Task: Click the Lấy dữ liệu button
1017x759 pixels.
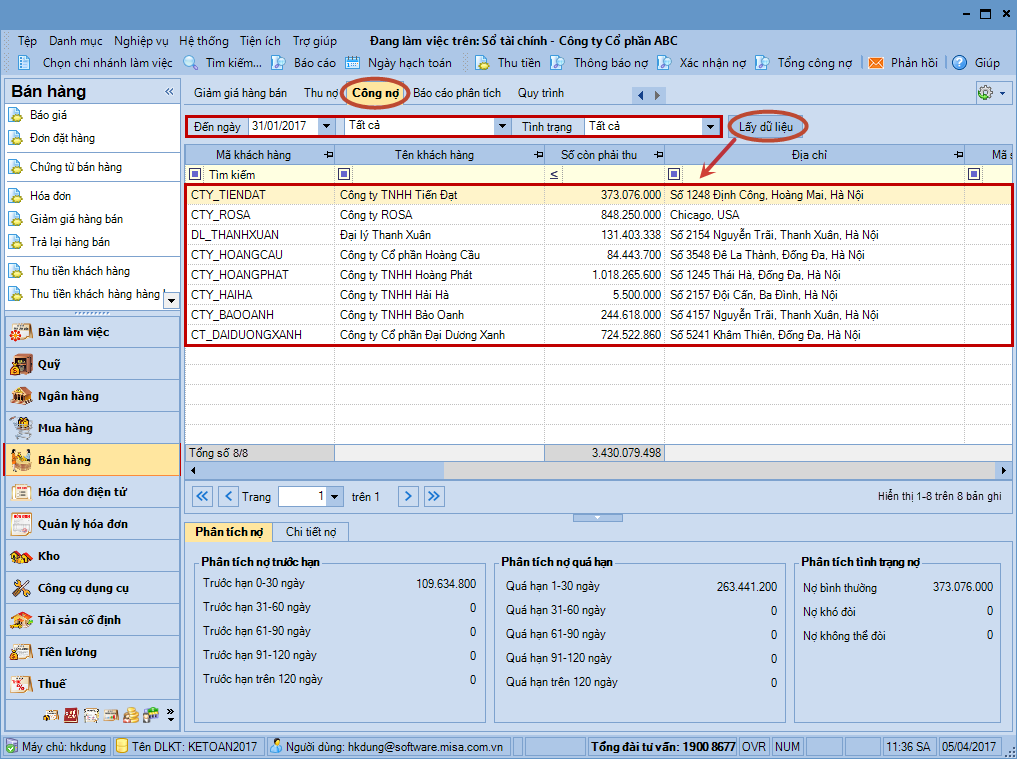Action: (766, 126)
